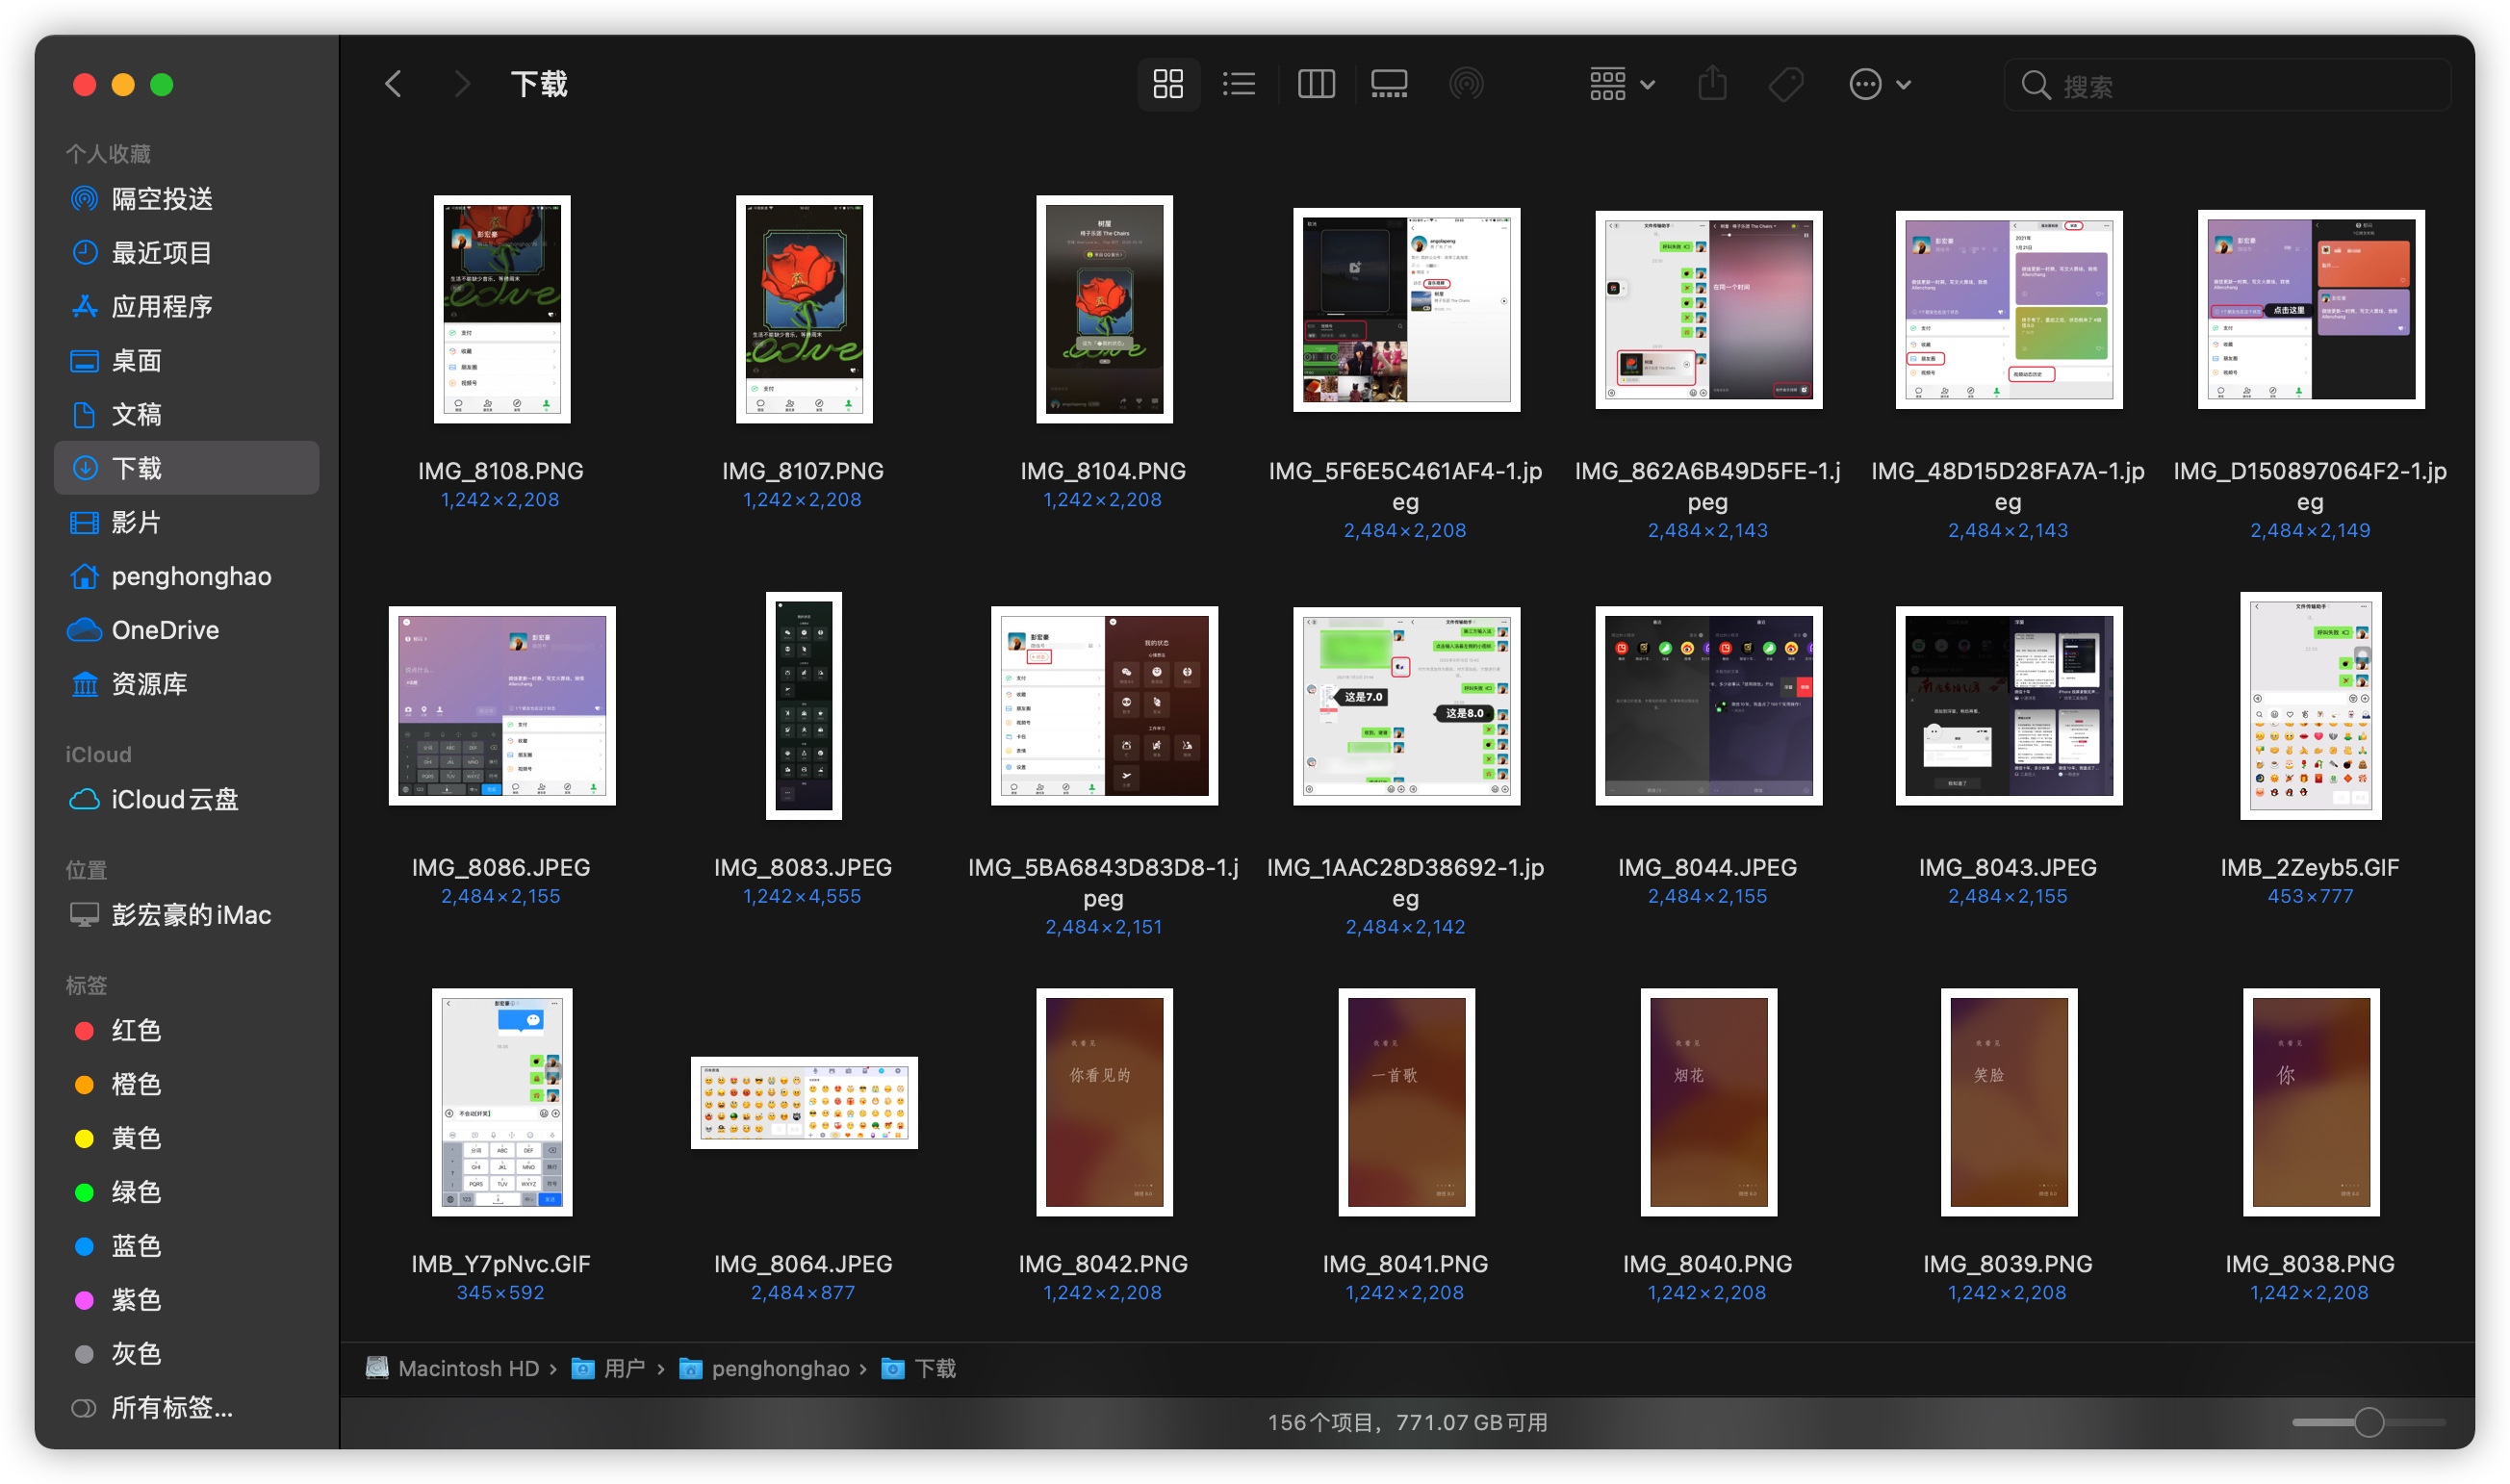
Task: Click on 所有标签 expander
Action: coord(171,1401)
